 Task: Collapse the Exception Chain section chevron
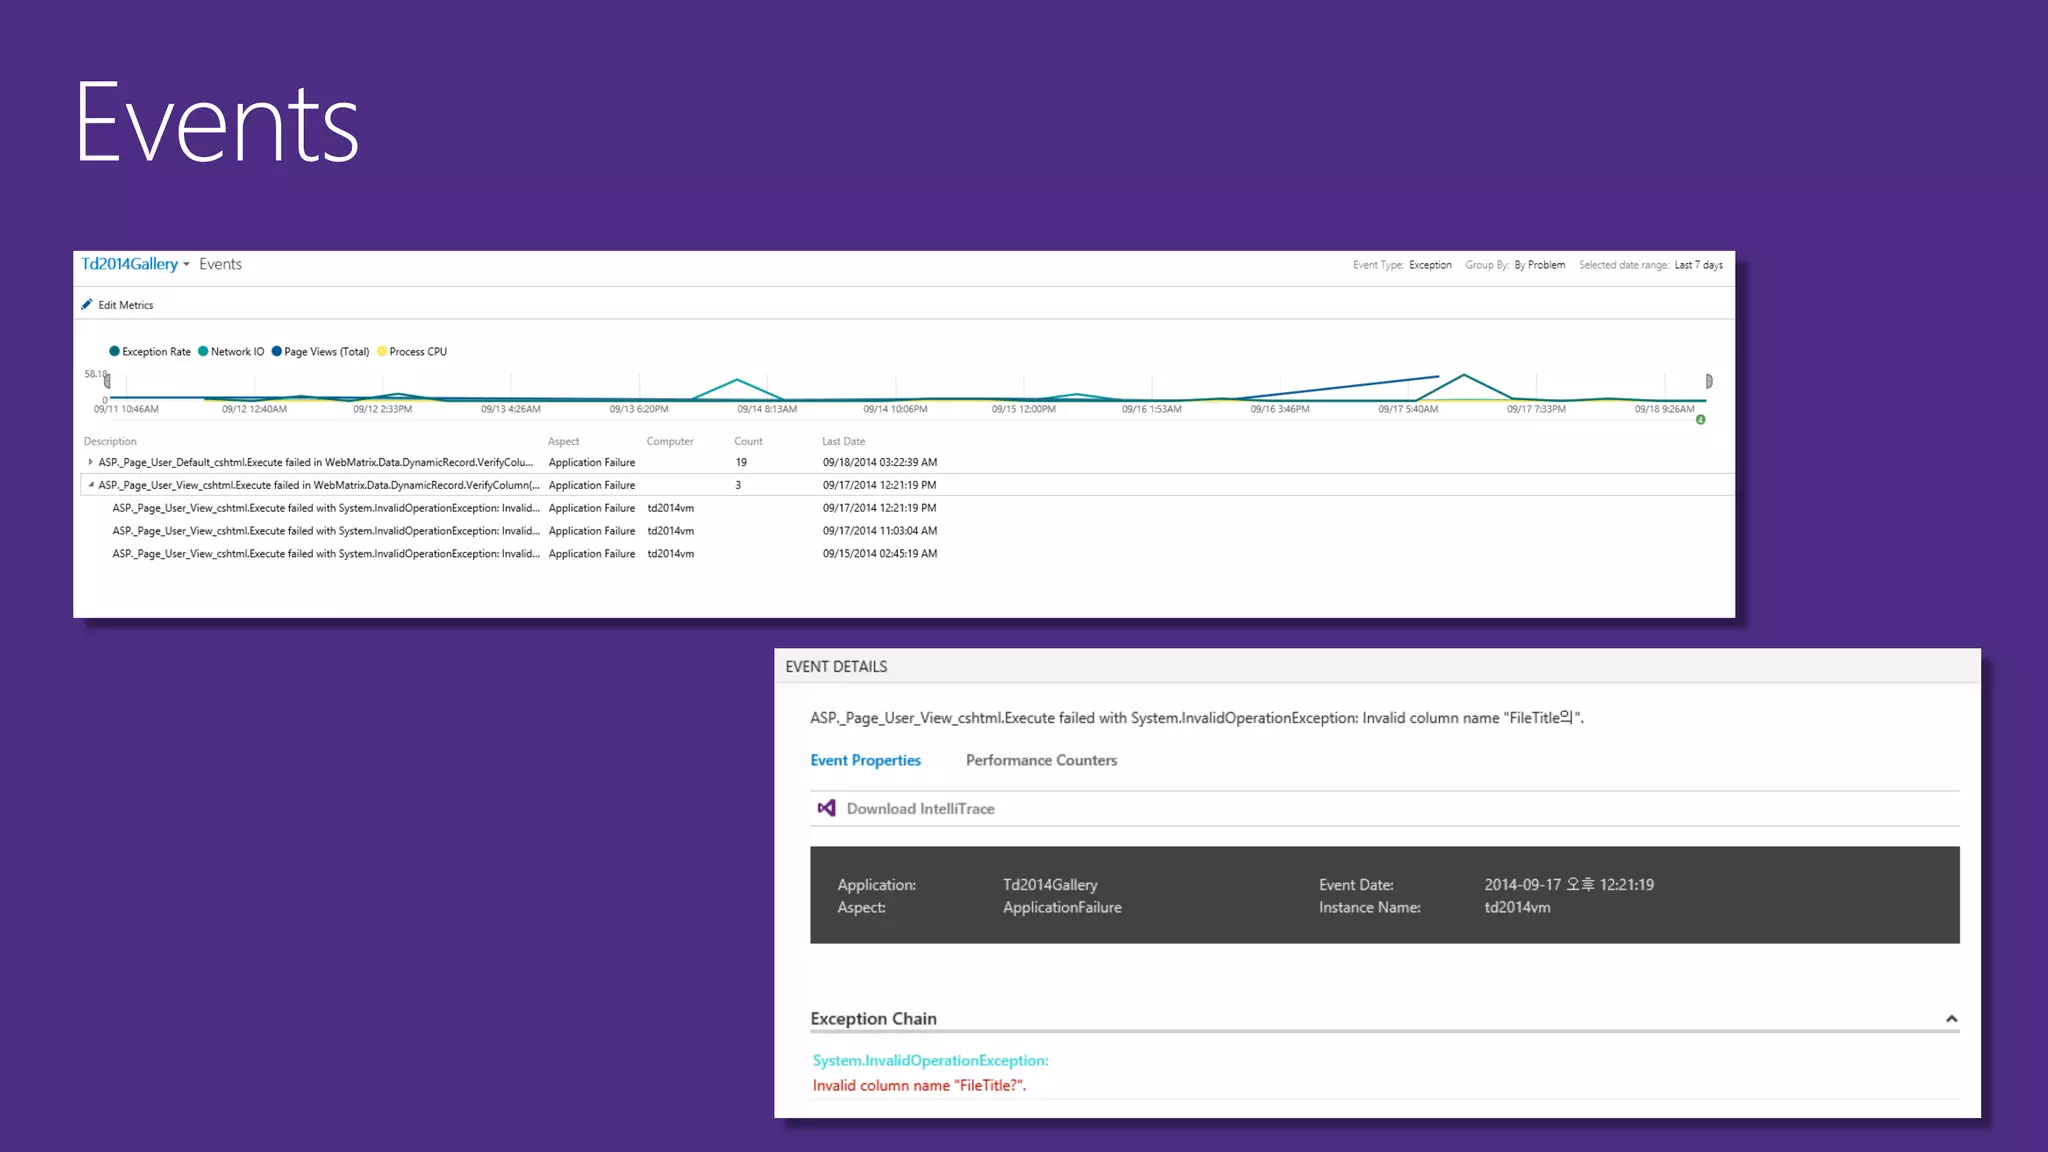coord(1951,1019)
